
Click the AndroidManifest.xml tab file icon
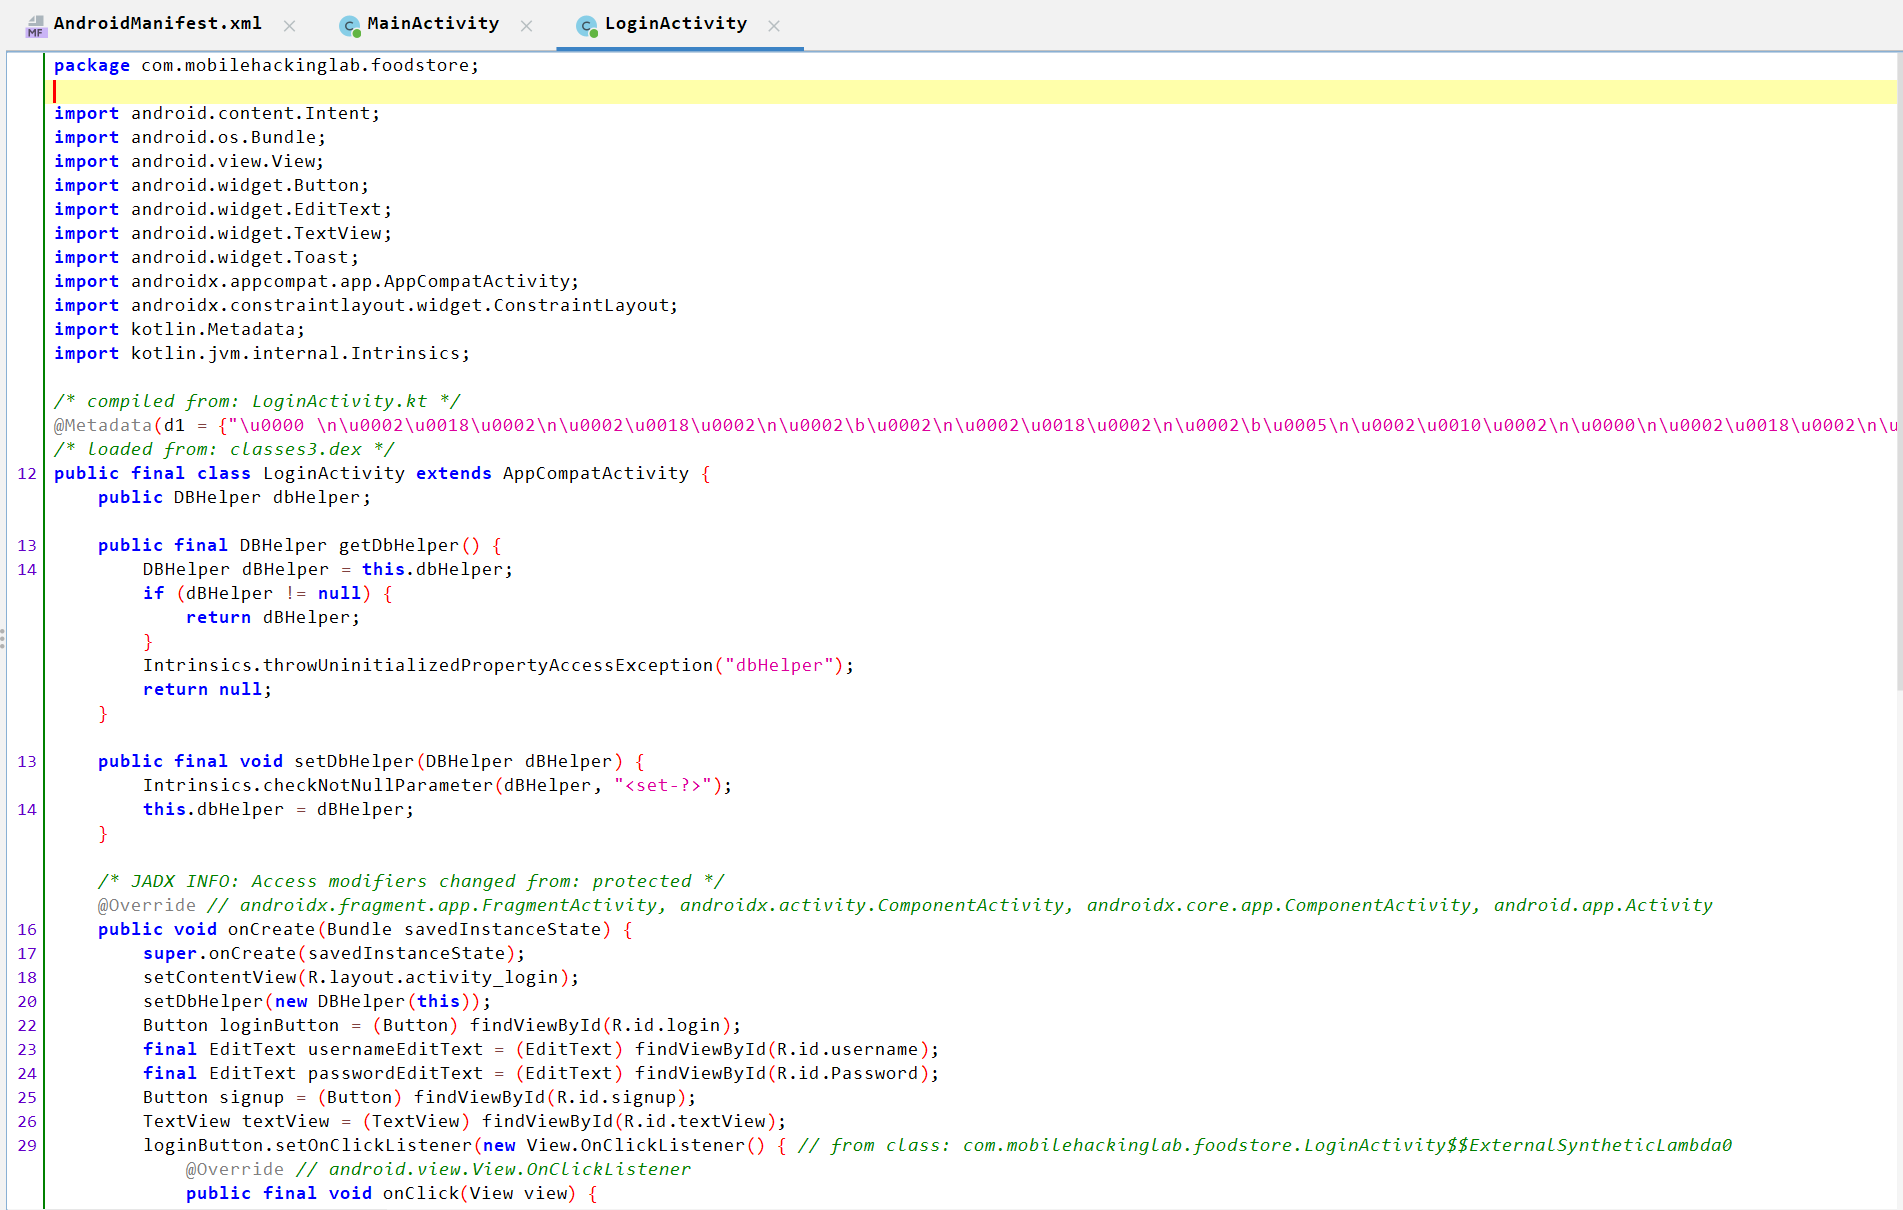36,25
